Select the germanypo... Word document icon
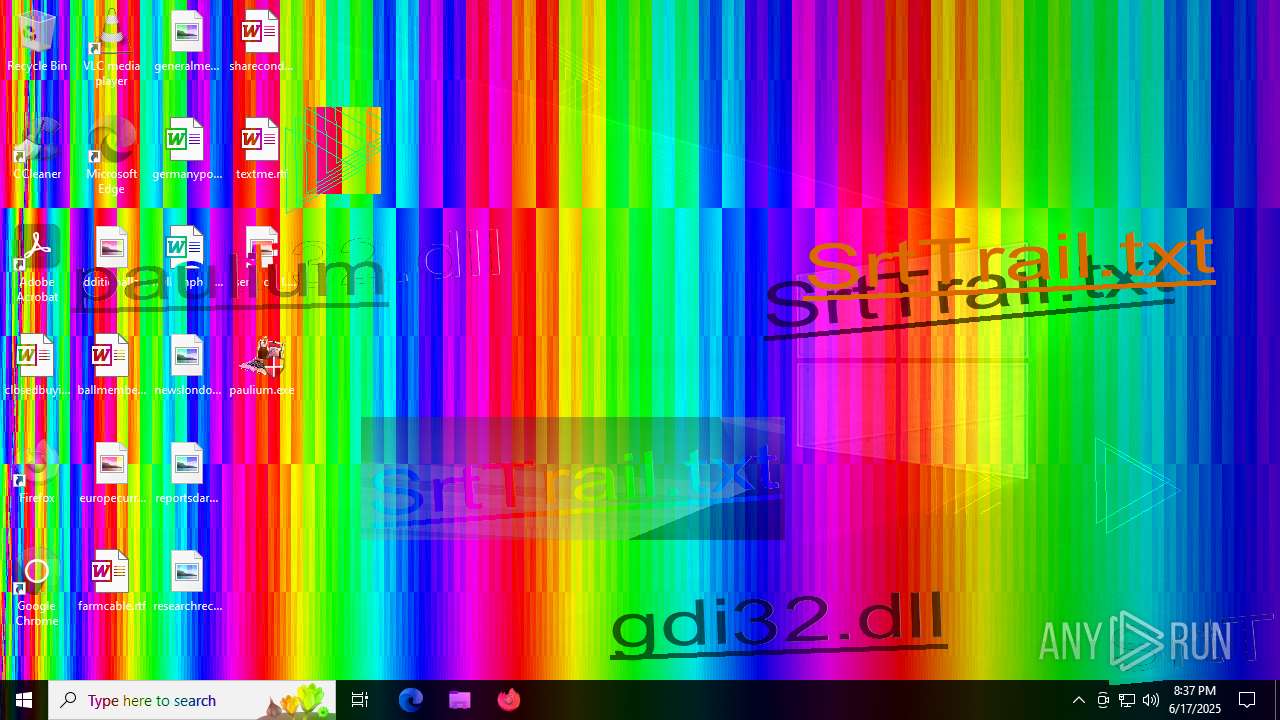The height and width of the screenshot is (720, 1280). tap(186, 150)
